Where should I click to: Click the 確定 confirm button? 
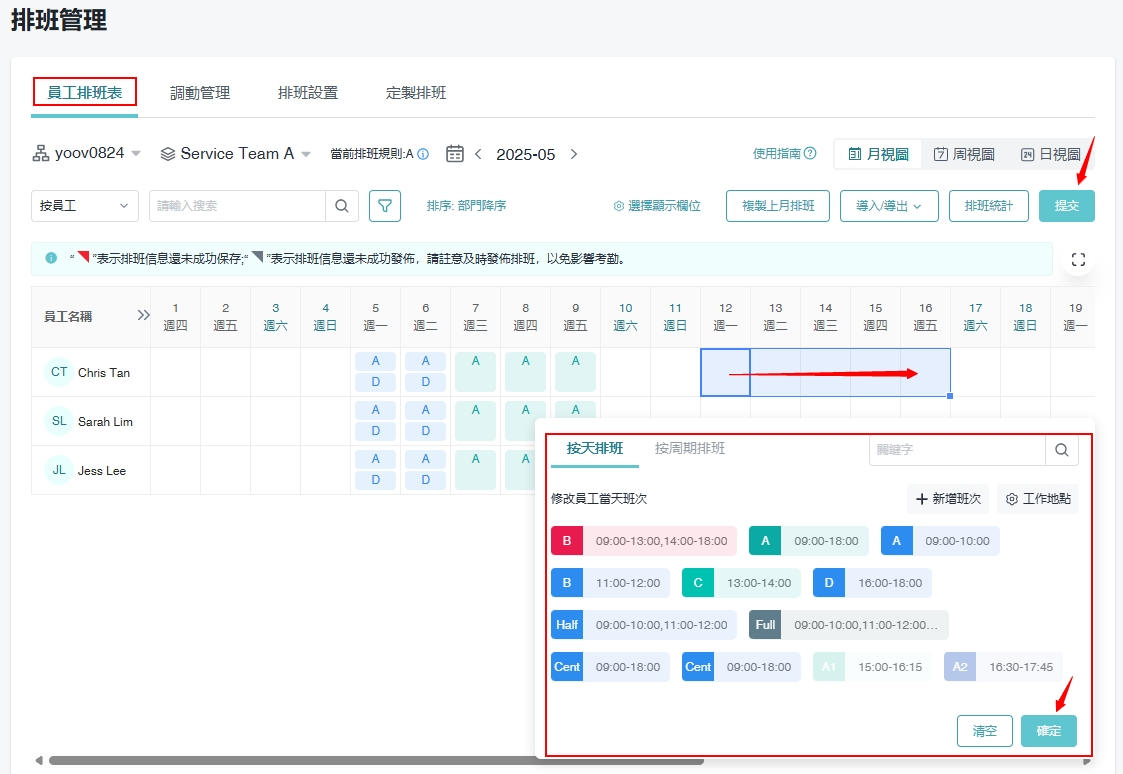1048,731
